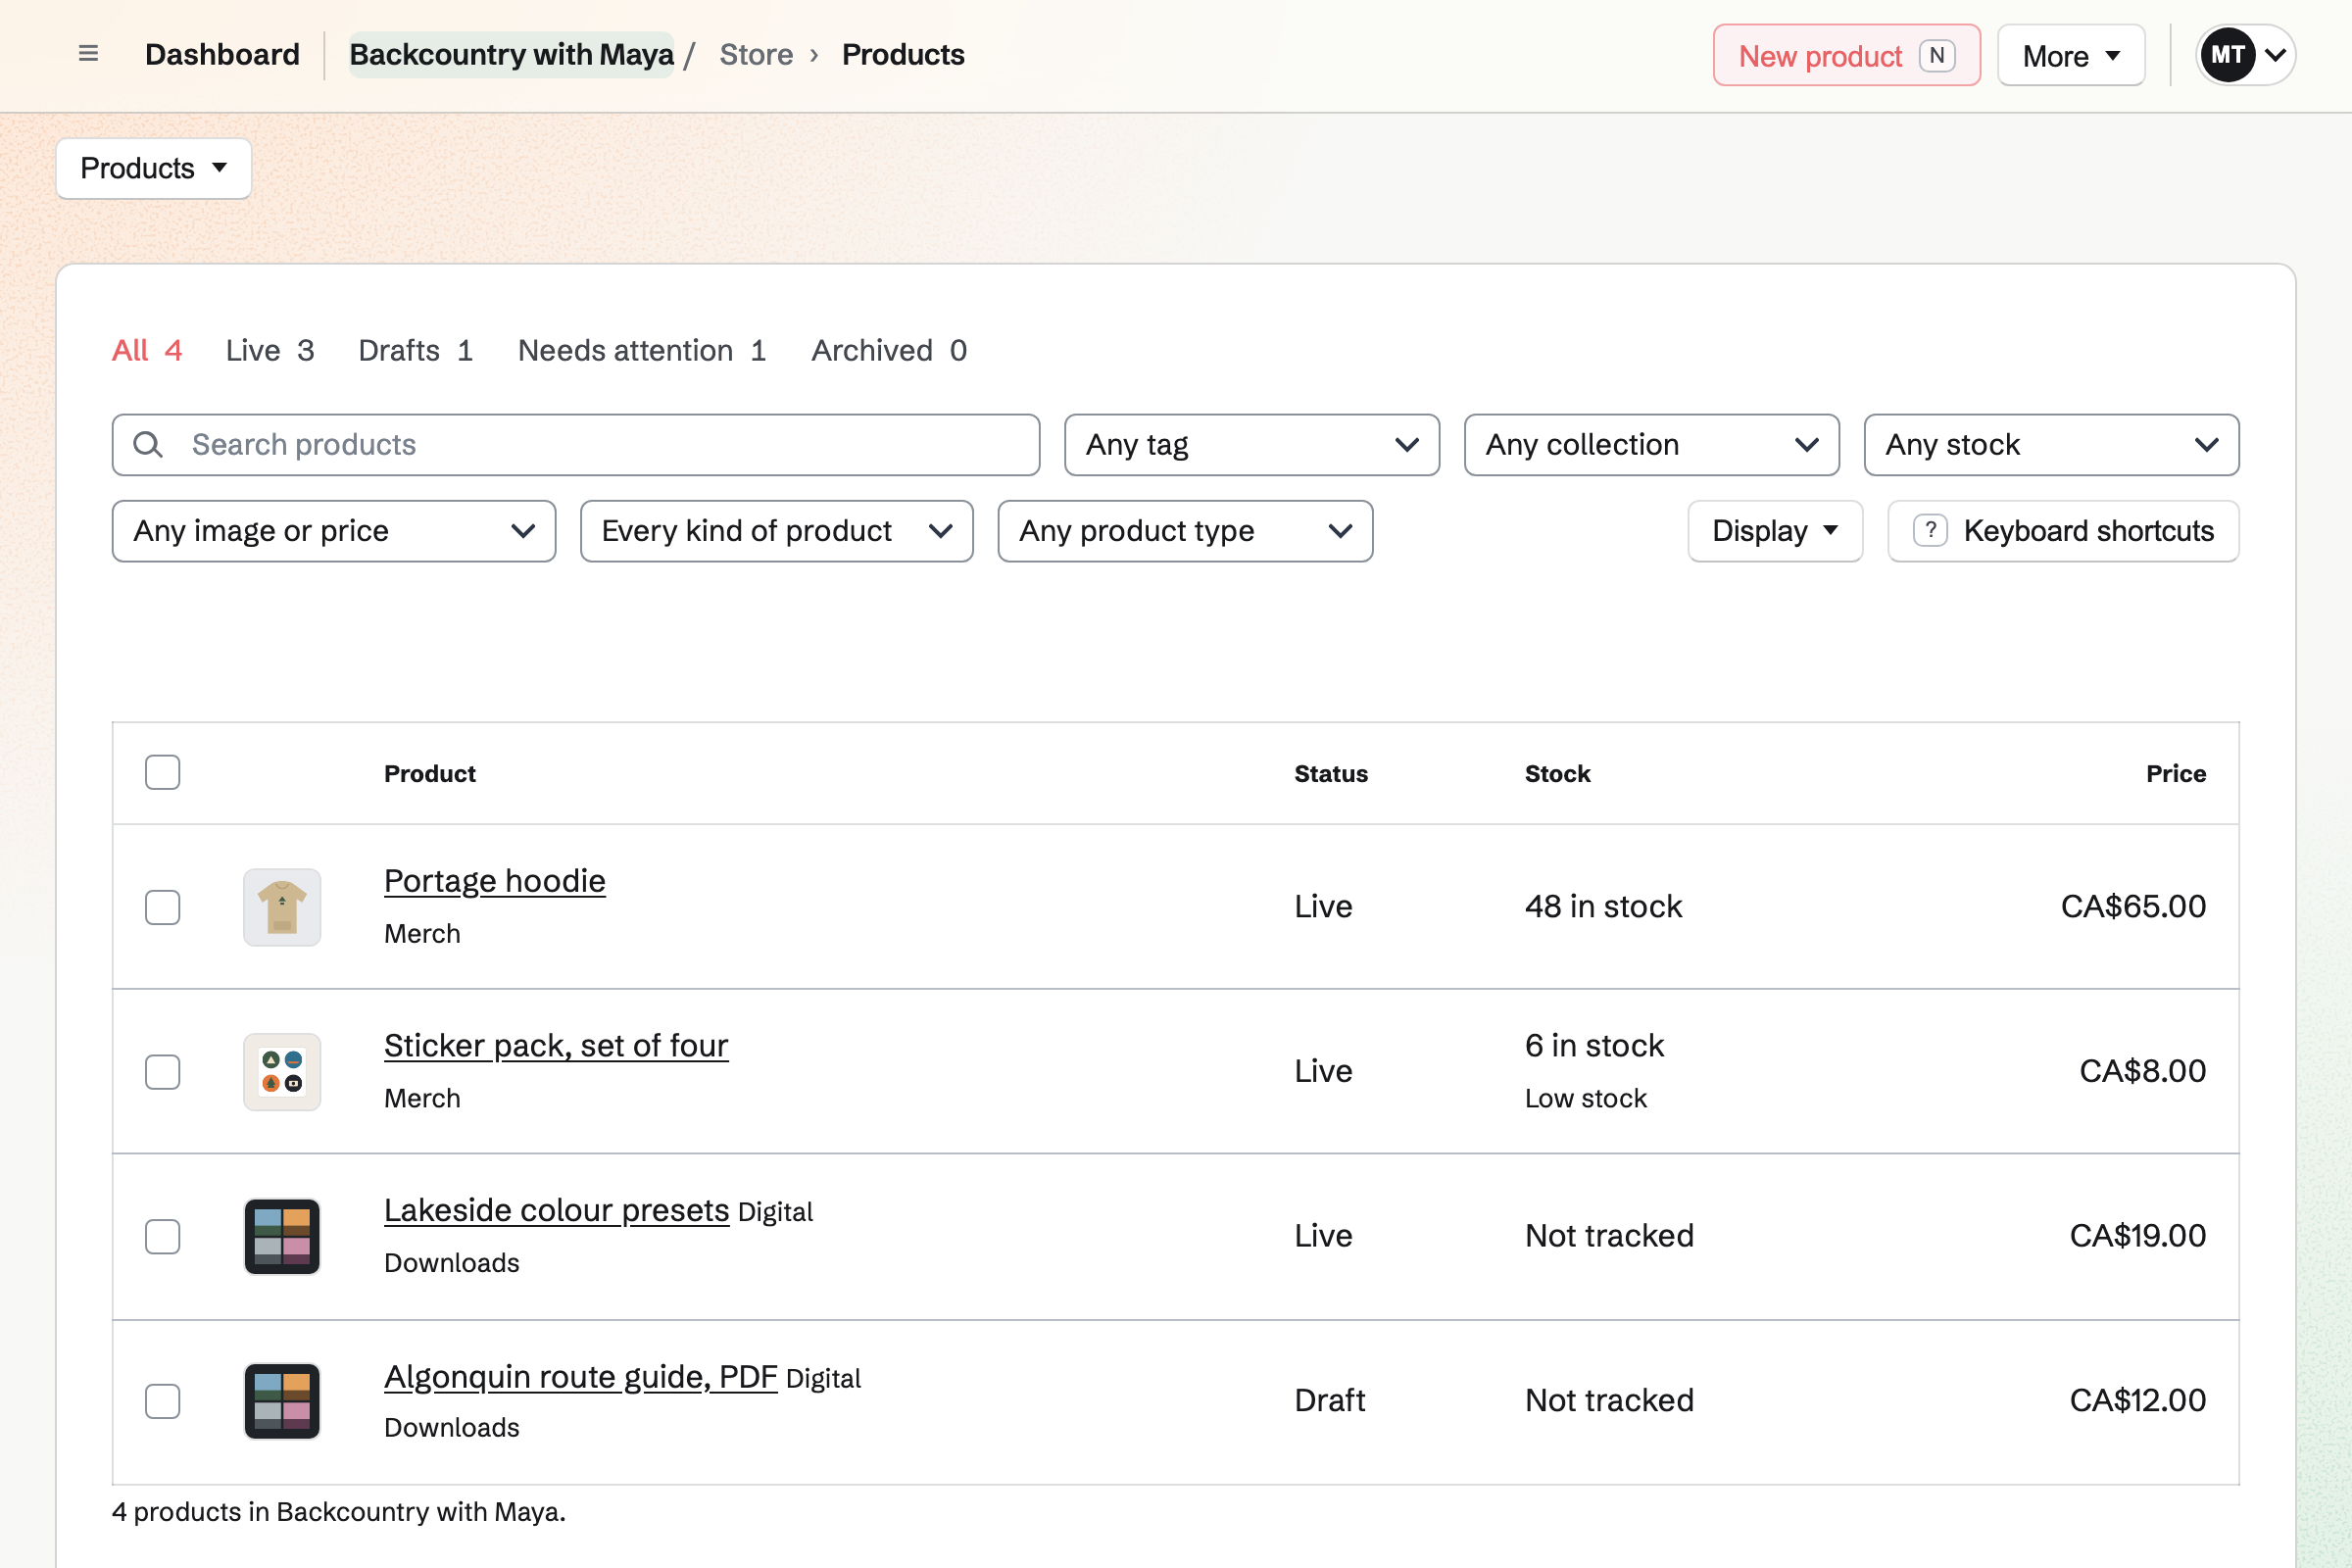2352x1568 pixels.
Task: Check the Lakeside colour presets checkbox
Action: coord(162,1237)
